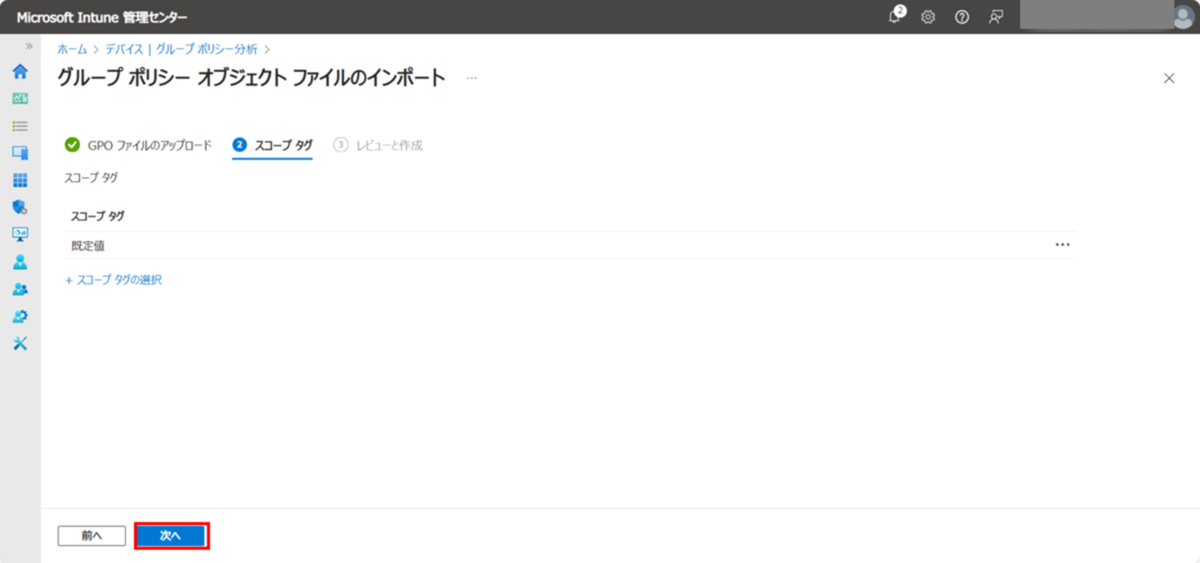Open ellipsis menu beside page title

(472, 78)
